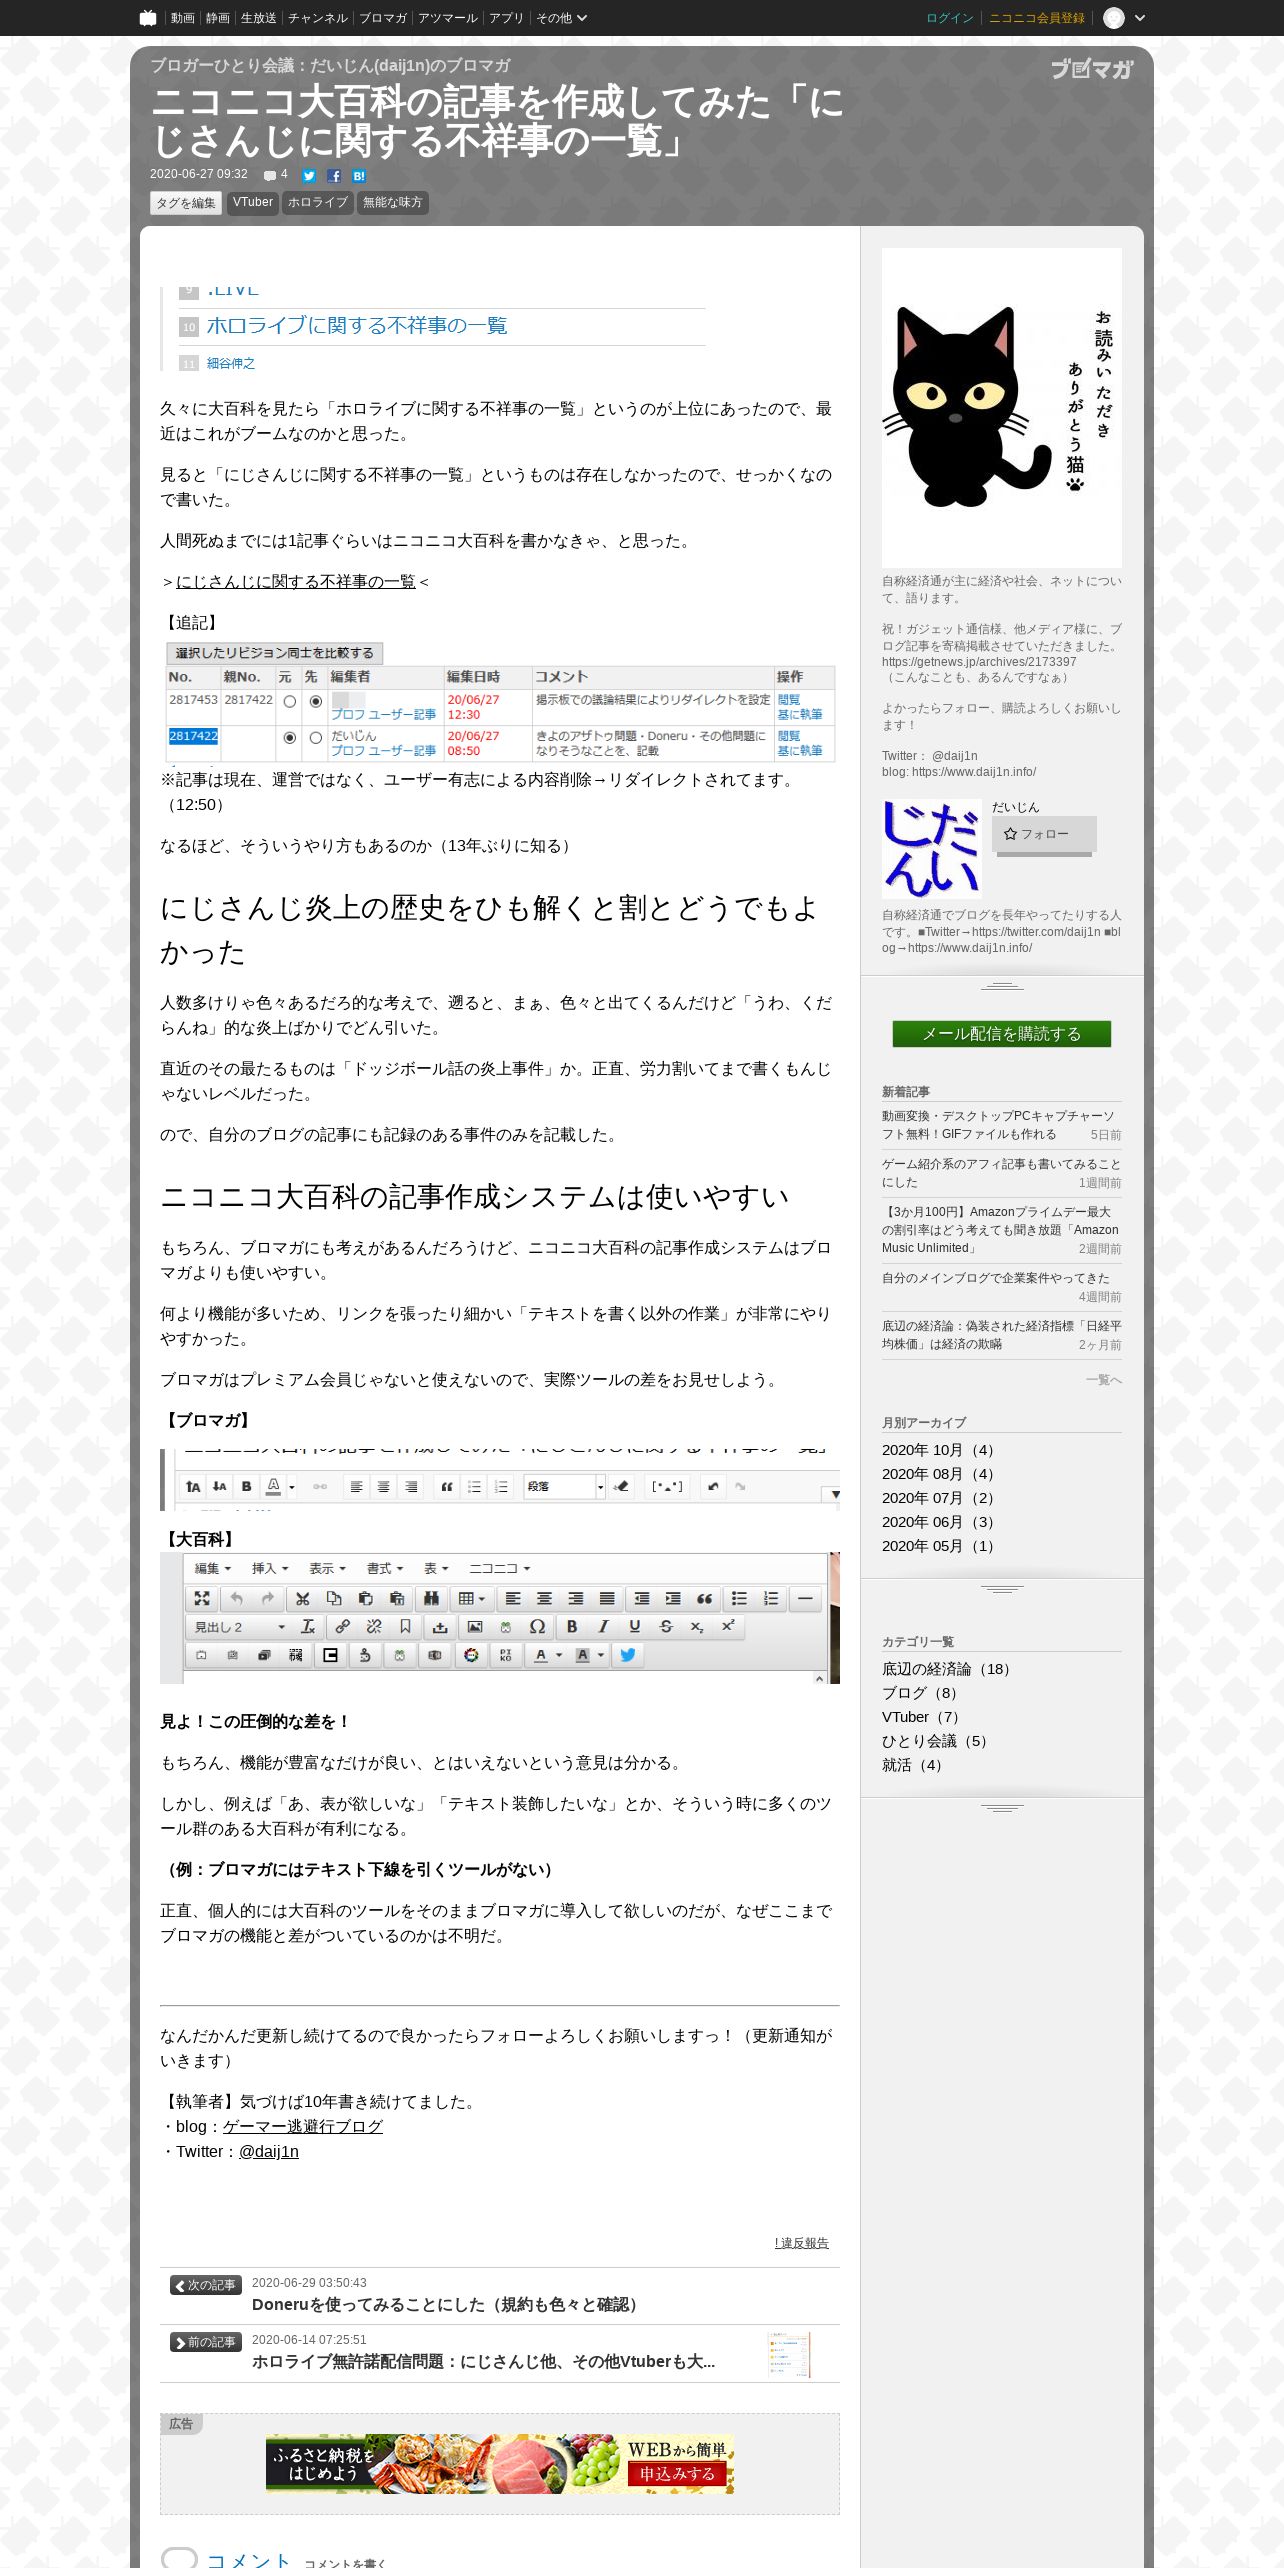
Task: Open ブロマガ in the top navigation
Action: (382, 18)
